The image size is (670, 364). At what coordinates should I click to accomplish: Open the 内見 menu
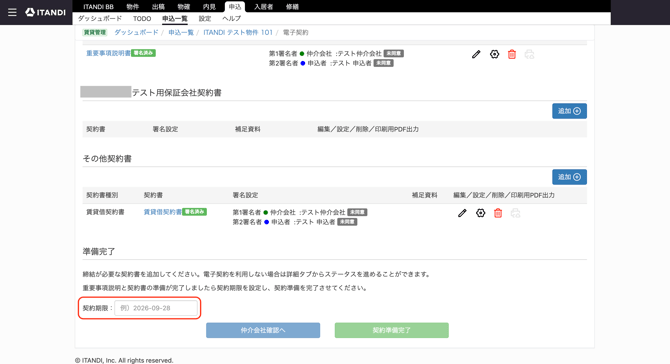click(x=209, y=6)
